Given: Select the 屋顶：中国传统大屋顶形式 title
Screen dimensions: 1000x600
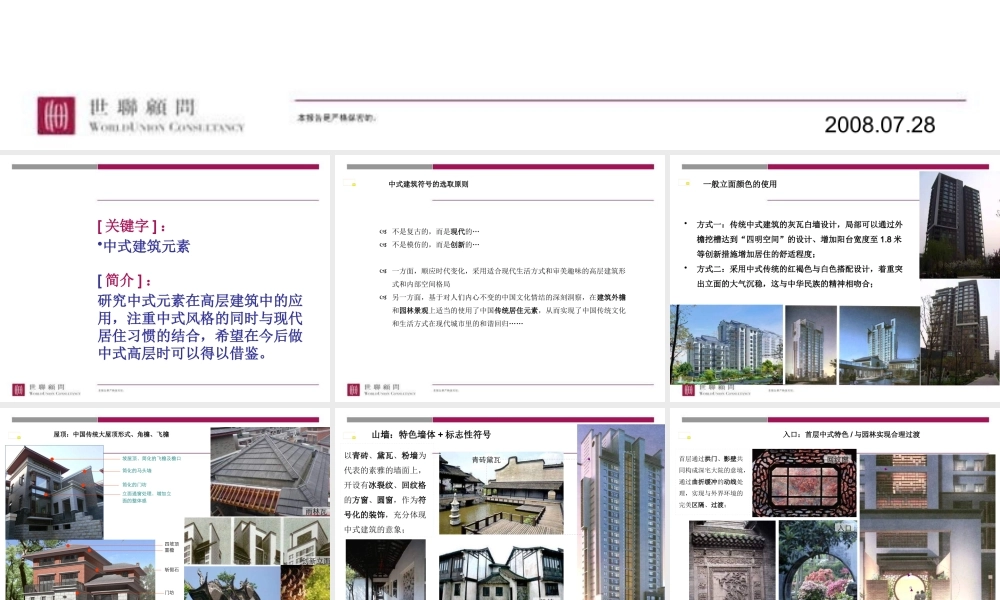Looking at the screenshot, I should tap(111, 434).
